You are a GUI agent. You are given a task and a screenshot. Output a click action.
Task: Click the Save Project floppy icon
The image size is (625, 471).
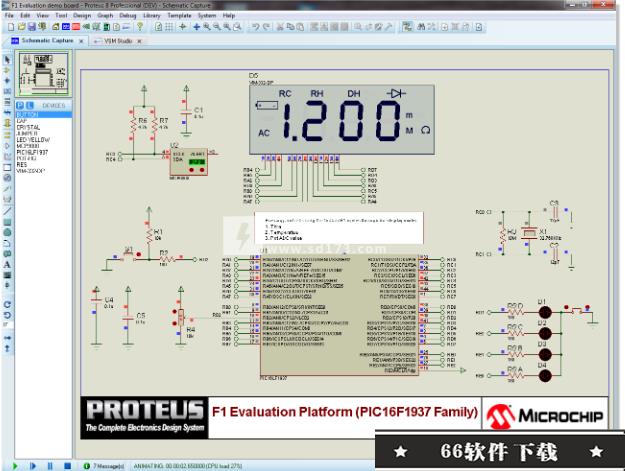[x=31, y=27]
